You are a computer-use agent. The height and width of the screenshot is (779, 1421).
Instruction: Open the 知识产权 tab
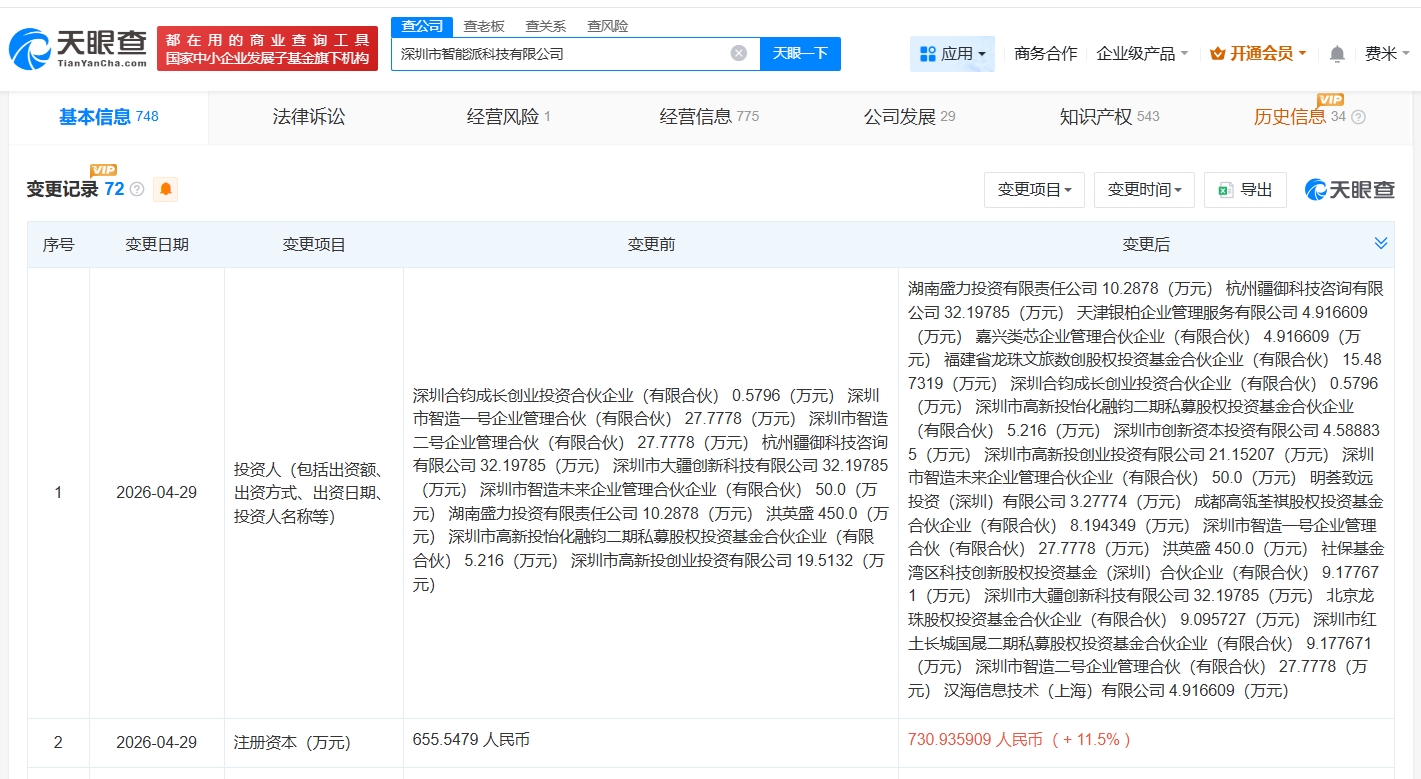[x=1109, y=117]
